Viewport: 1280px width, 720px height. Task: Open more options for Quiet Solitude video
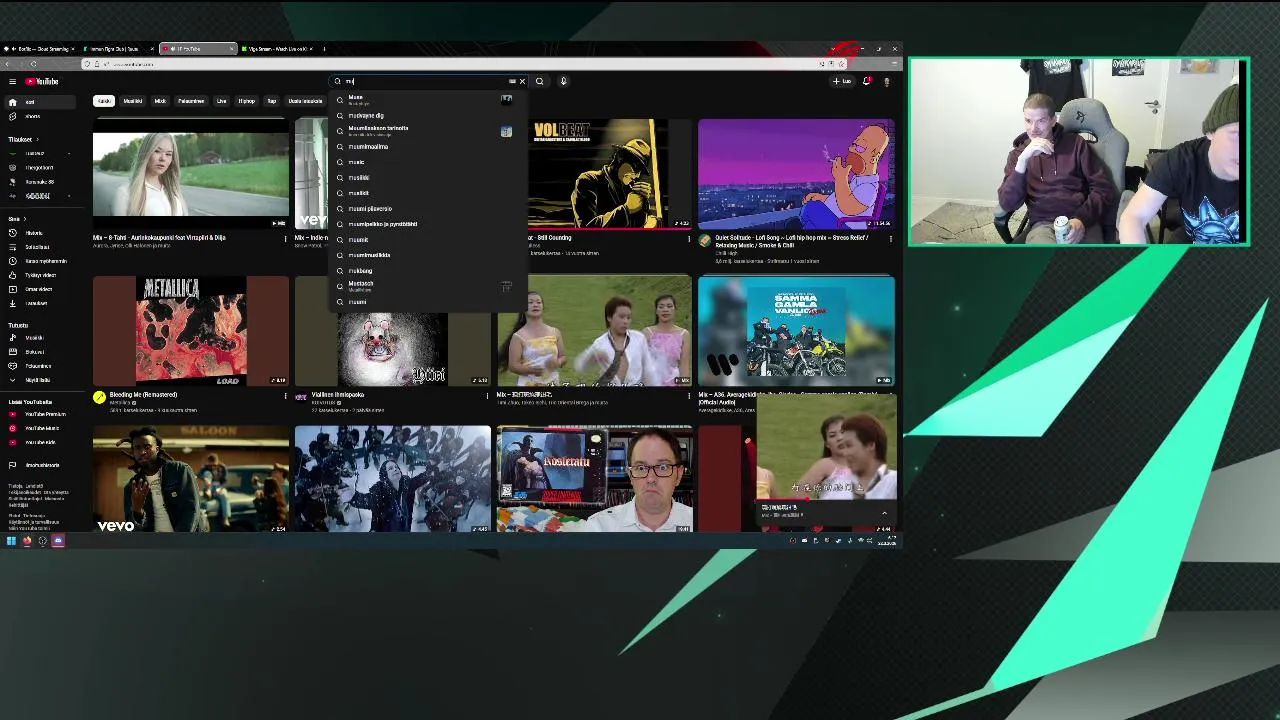(890, 239)
